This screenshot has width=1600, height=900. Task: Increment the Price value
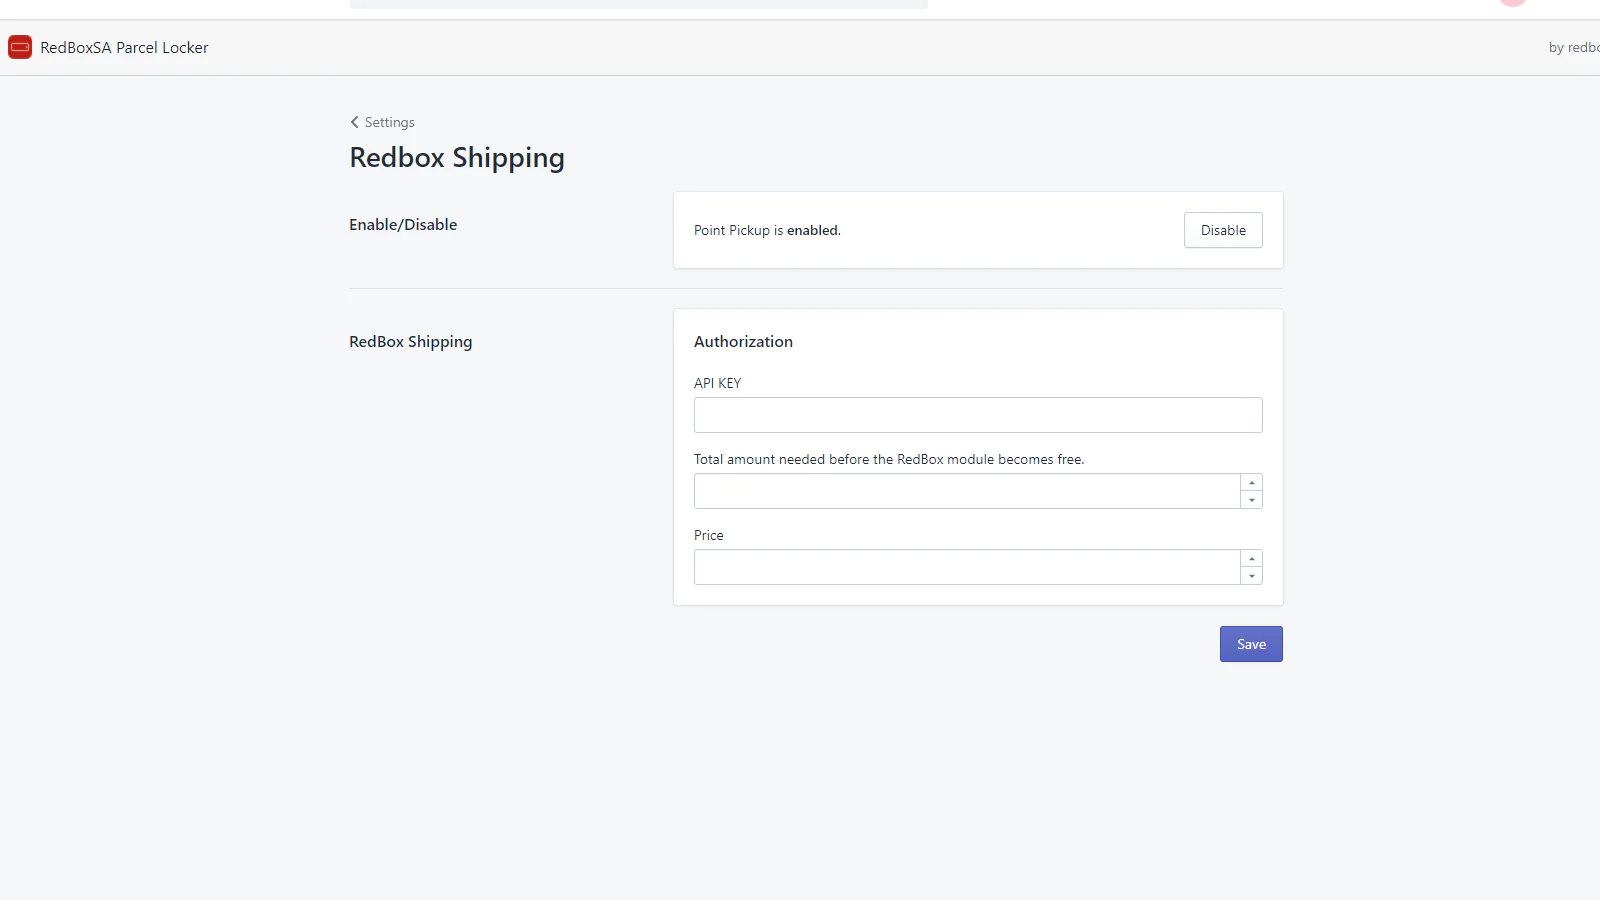coord(1252,558)
